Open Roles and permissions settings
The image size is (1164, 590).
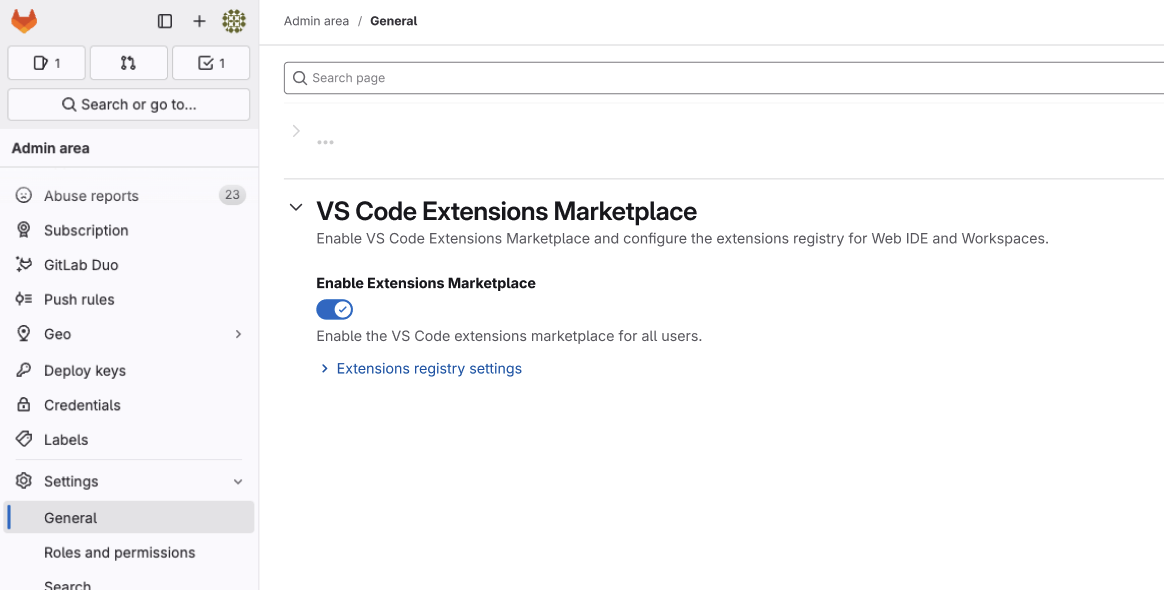[x=119, y=553]
